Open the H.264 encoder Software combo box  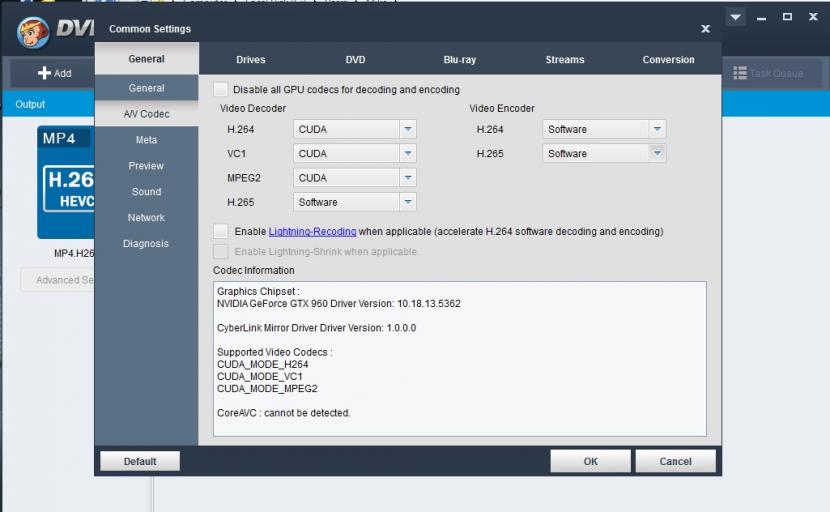604,129
